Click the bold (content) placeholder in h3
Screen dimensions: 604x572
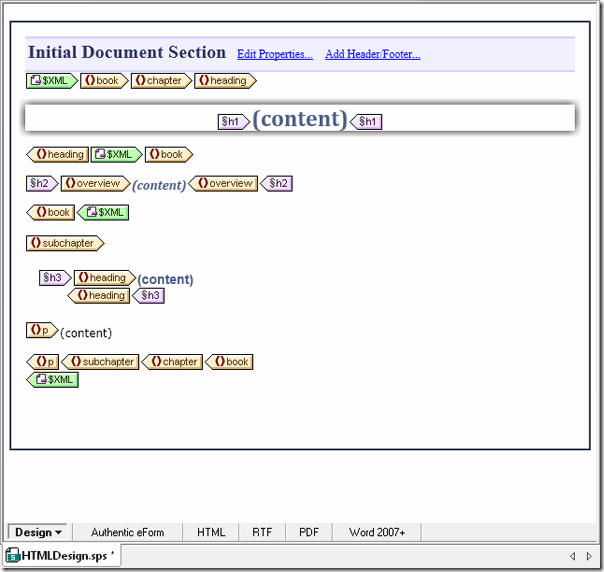coord(165,279)
